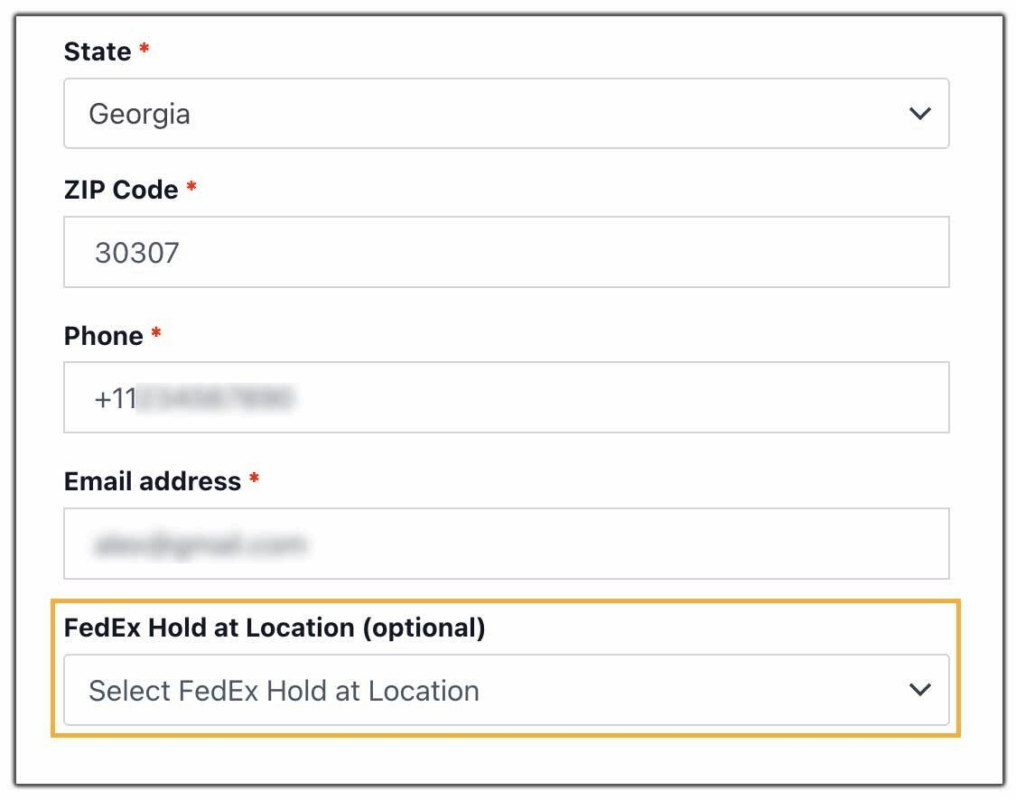Click the chevron in FedEx Hold dropdown
The height and width of the screenshot is (800, 1016).
point(919,690)
